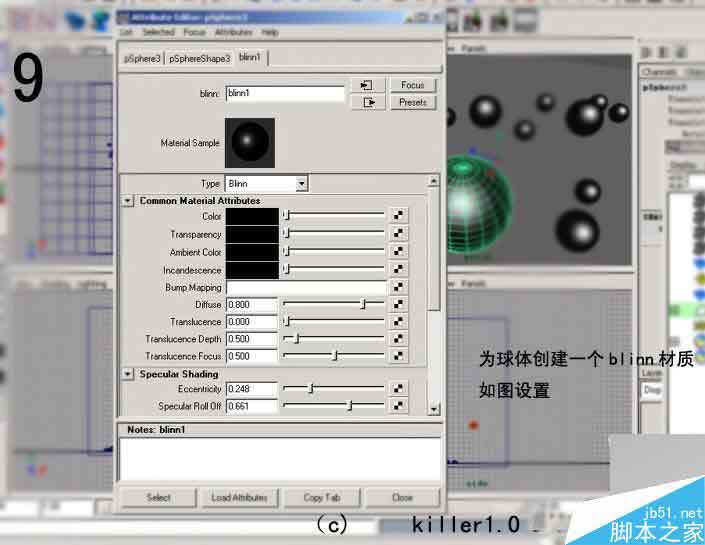
Task: Open texture map button for Eccentricity
Action: (398, 389)
